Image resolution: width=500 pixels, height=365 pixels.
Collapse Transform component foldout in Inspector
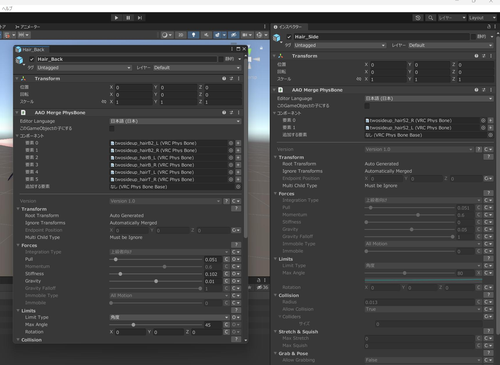(x=275, y=56)
